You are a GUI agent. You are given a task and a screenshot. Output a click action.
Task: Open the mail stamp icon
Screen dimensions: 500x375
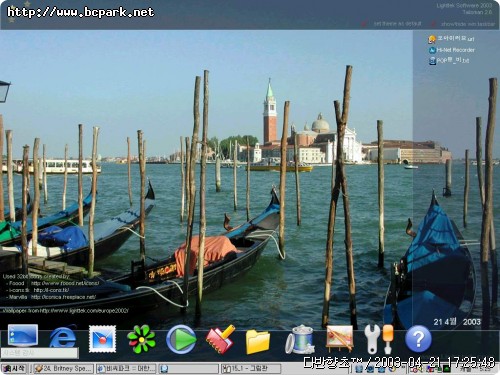tap(102, 339)
